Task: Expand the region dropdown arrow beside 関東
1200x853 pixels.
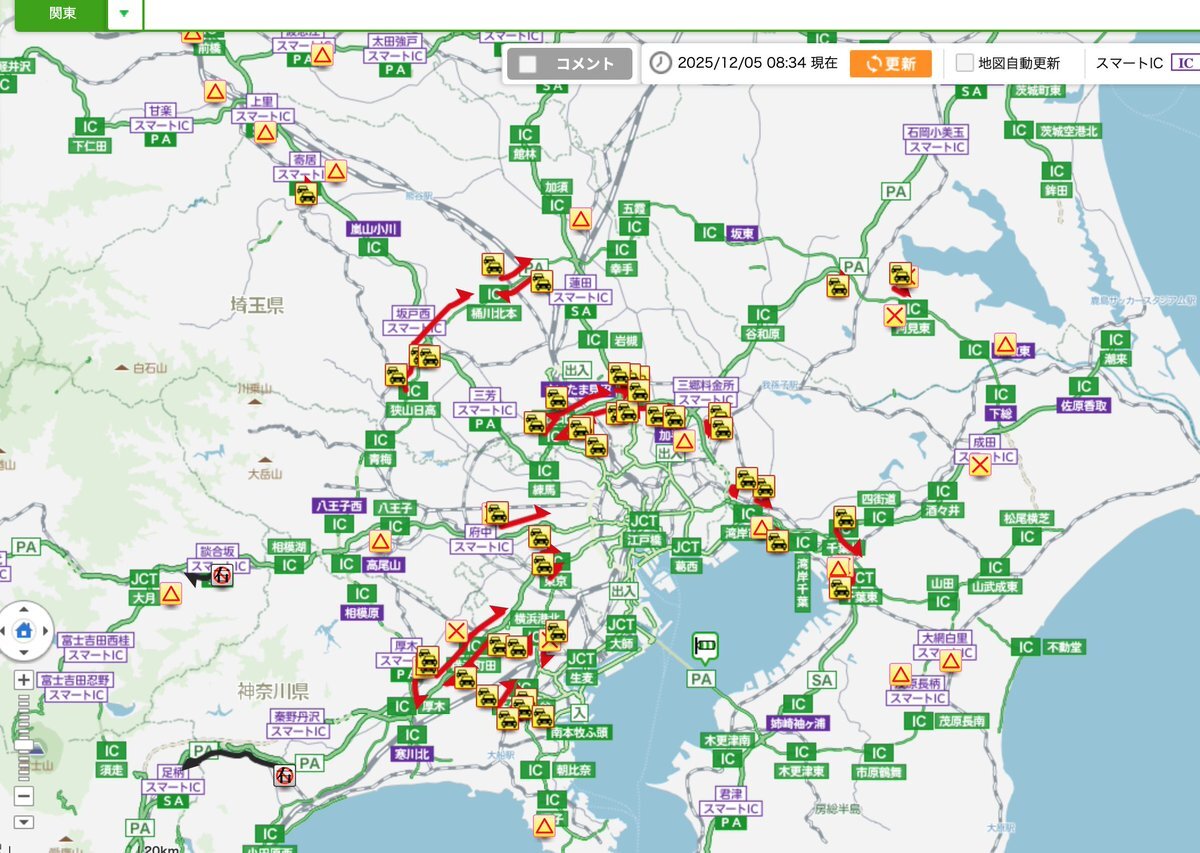Action: pyautogui.click(x=124, y=14)
